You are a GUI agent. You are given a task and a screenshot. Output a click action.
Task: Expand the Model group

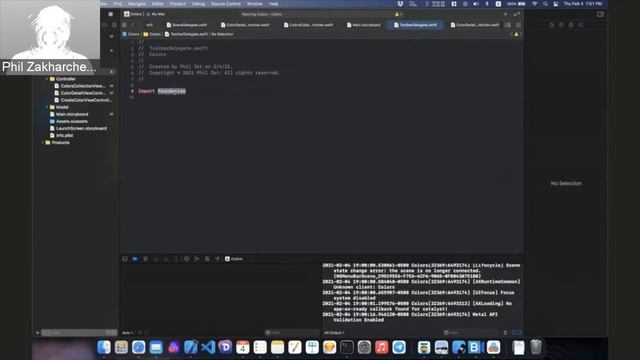(47, 107)
